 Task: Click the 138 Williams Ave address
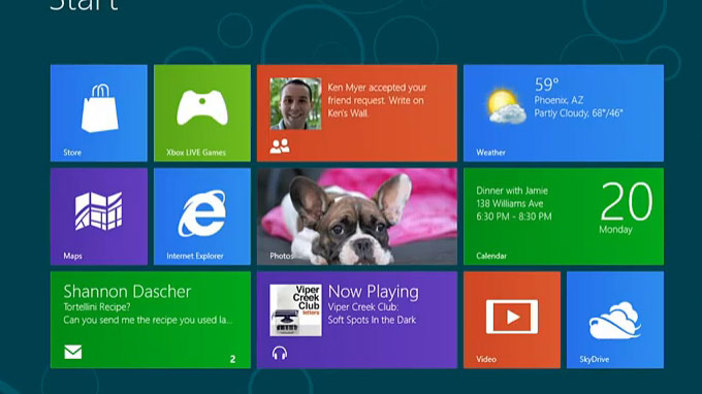point(509,204)
